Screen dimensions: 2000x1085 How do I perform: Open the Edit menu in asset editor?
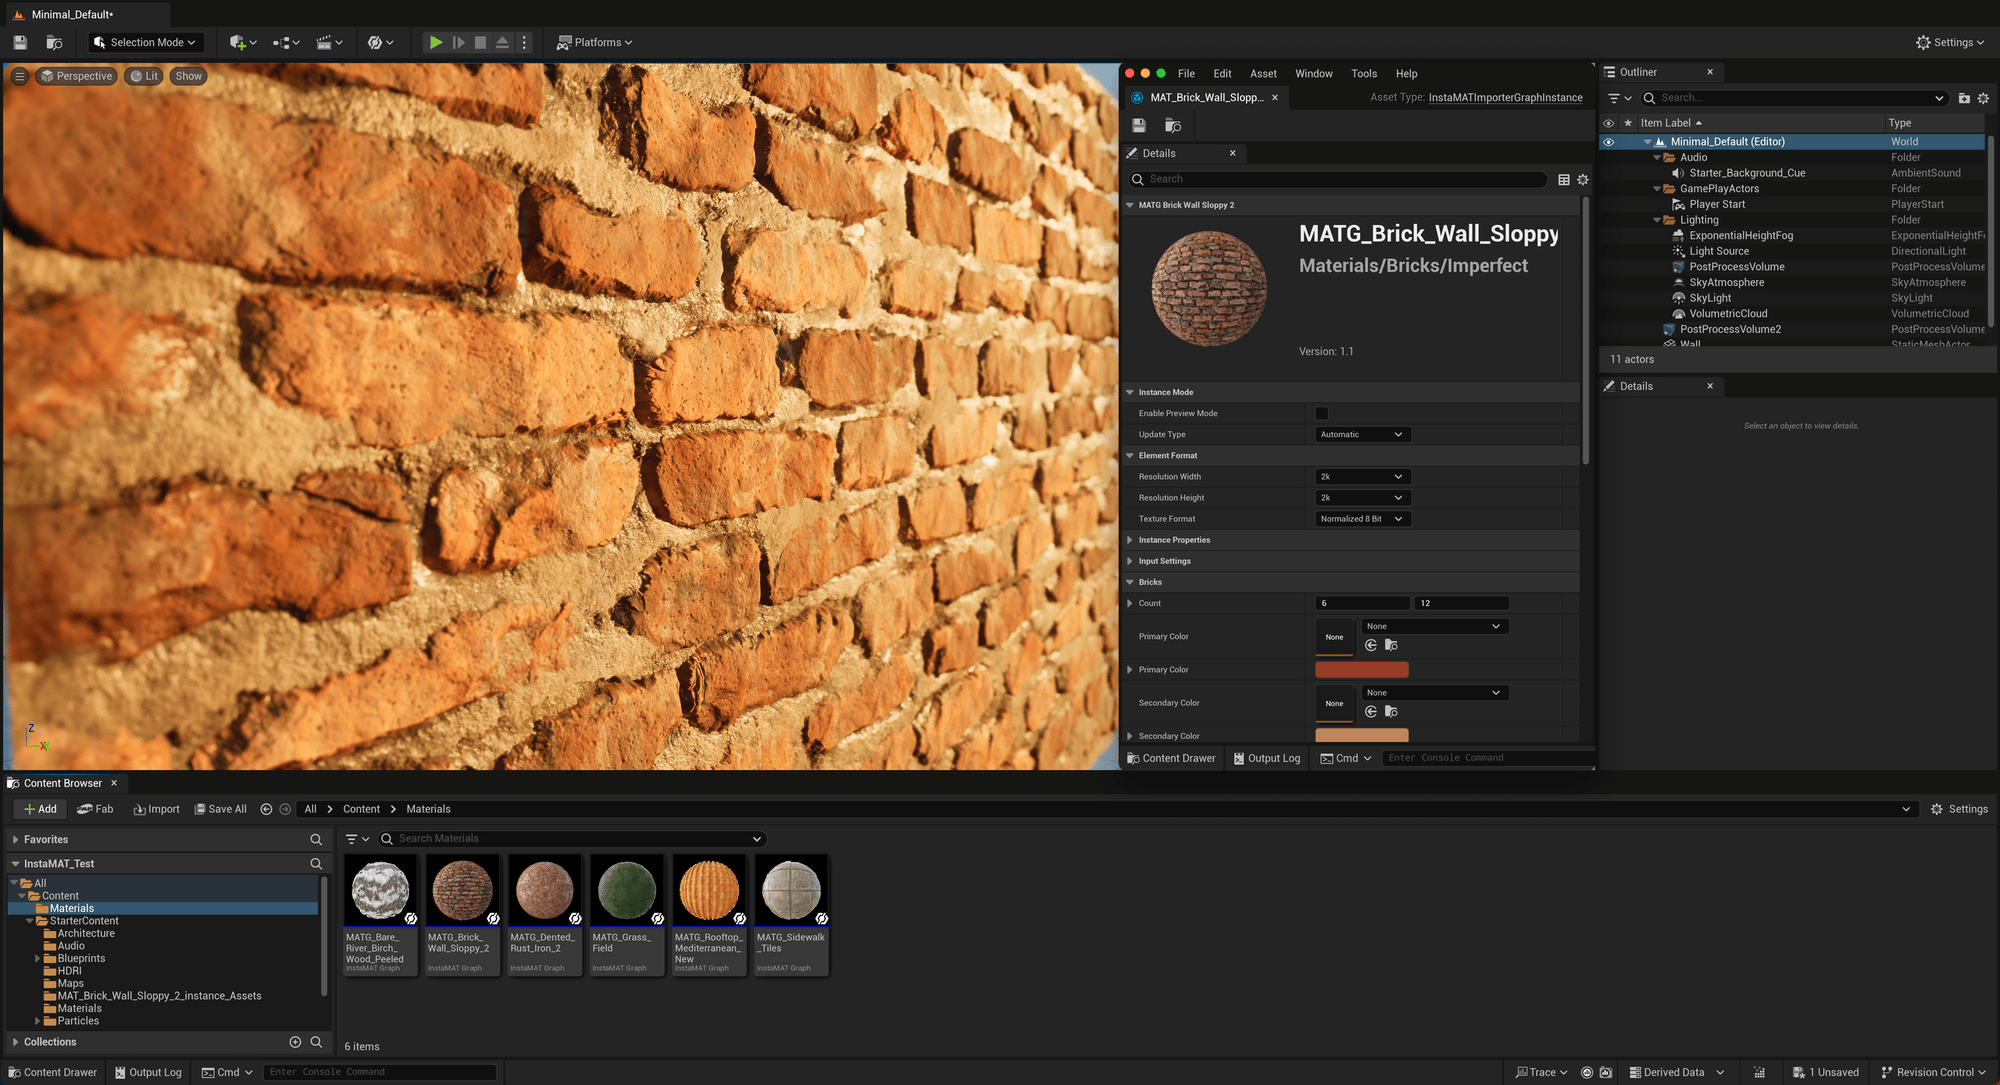(x=1222, y=73)
